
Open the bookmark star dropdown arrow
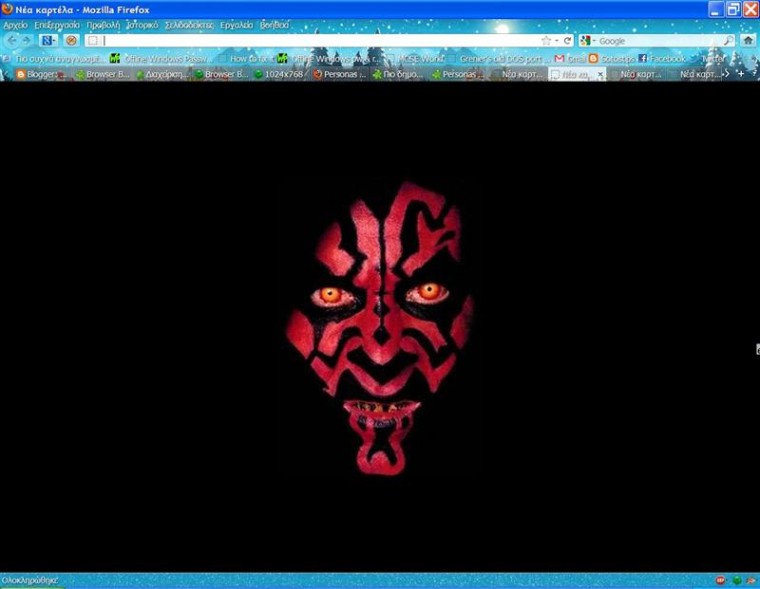coord(556,41)
